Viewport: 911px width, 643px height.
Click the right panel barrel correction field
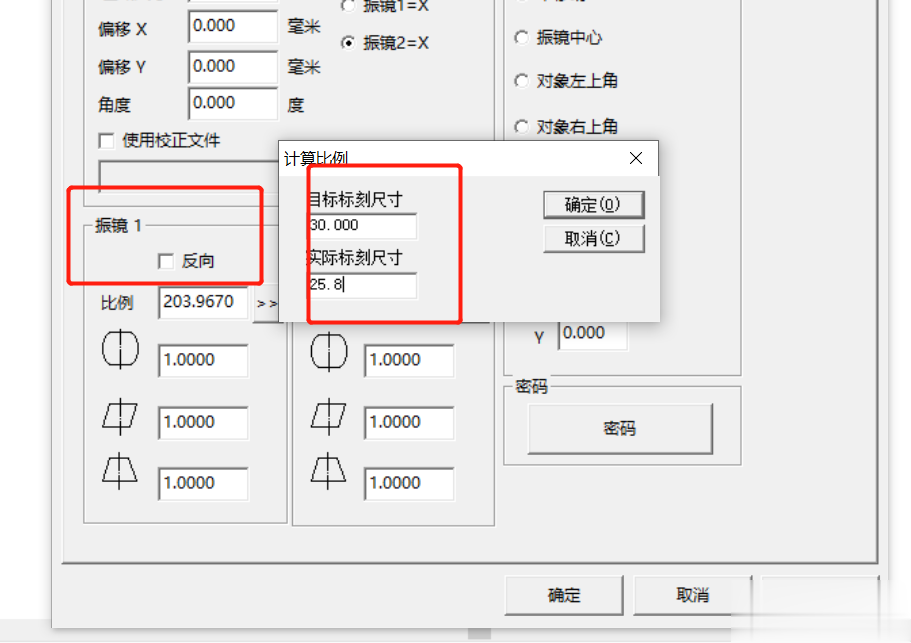409,361
